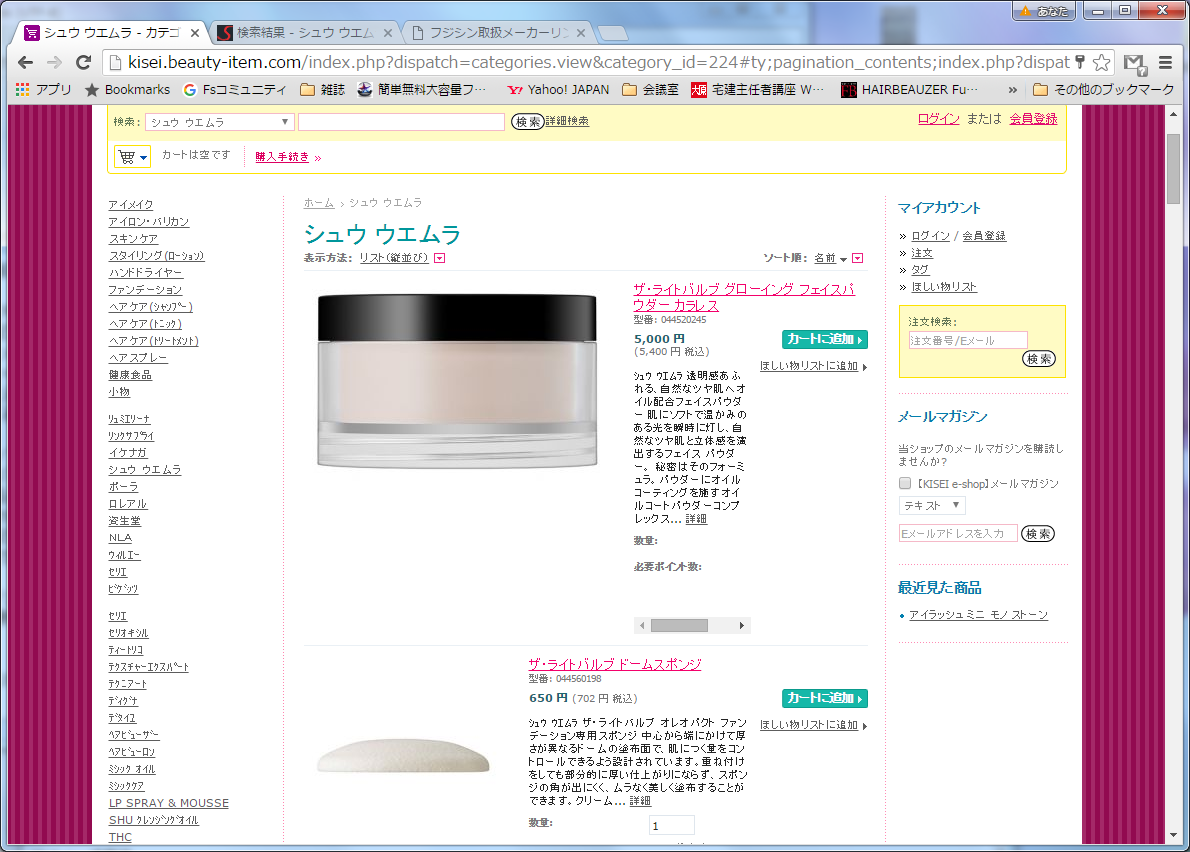Open the Chrome hamburger menu
This screenshot has height=852, width=1190.
tap(1165, 62)
